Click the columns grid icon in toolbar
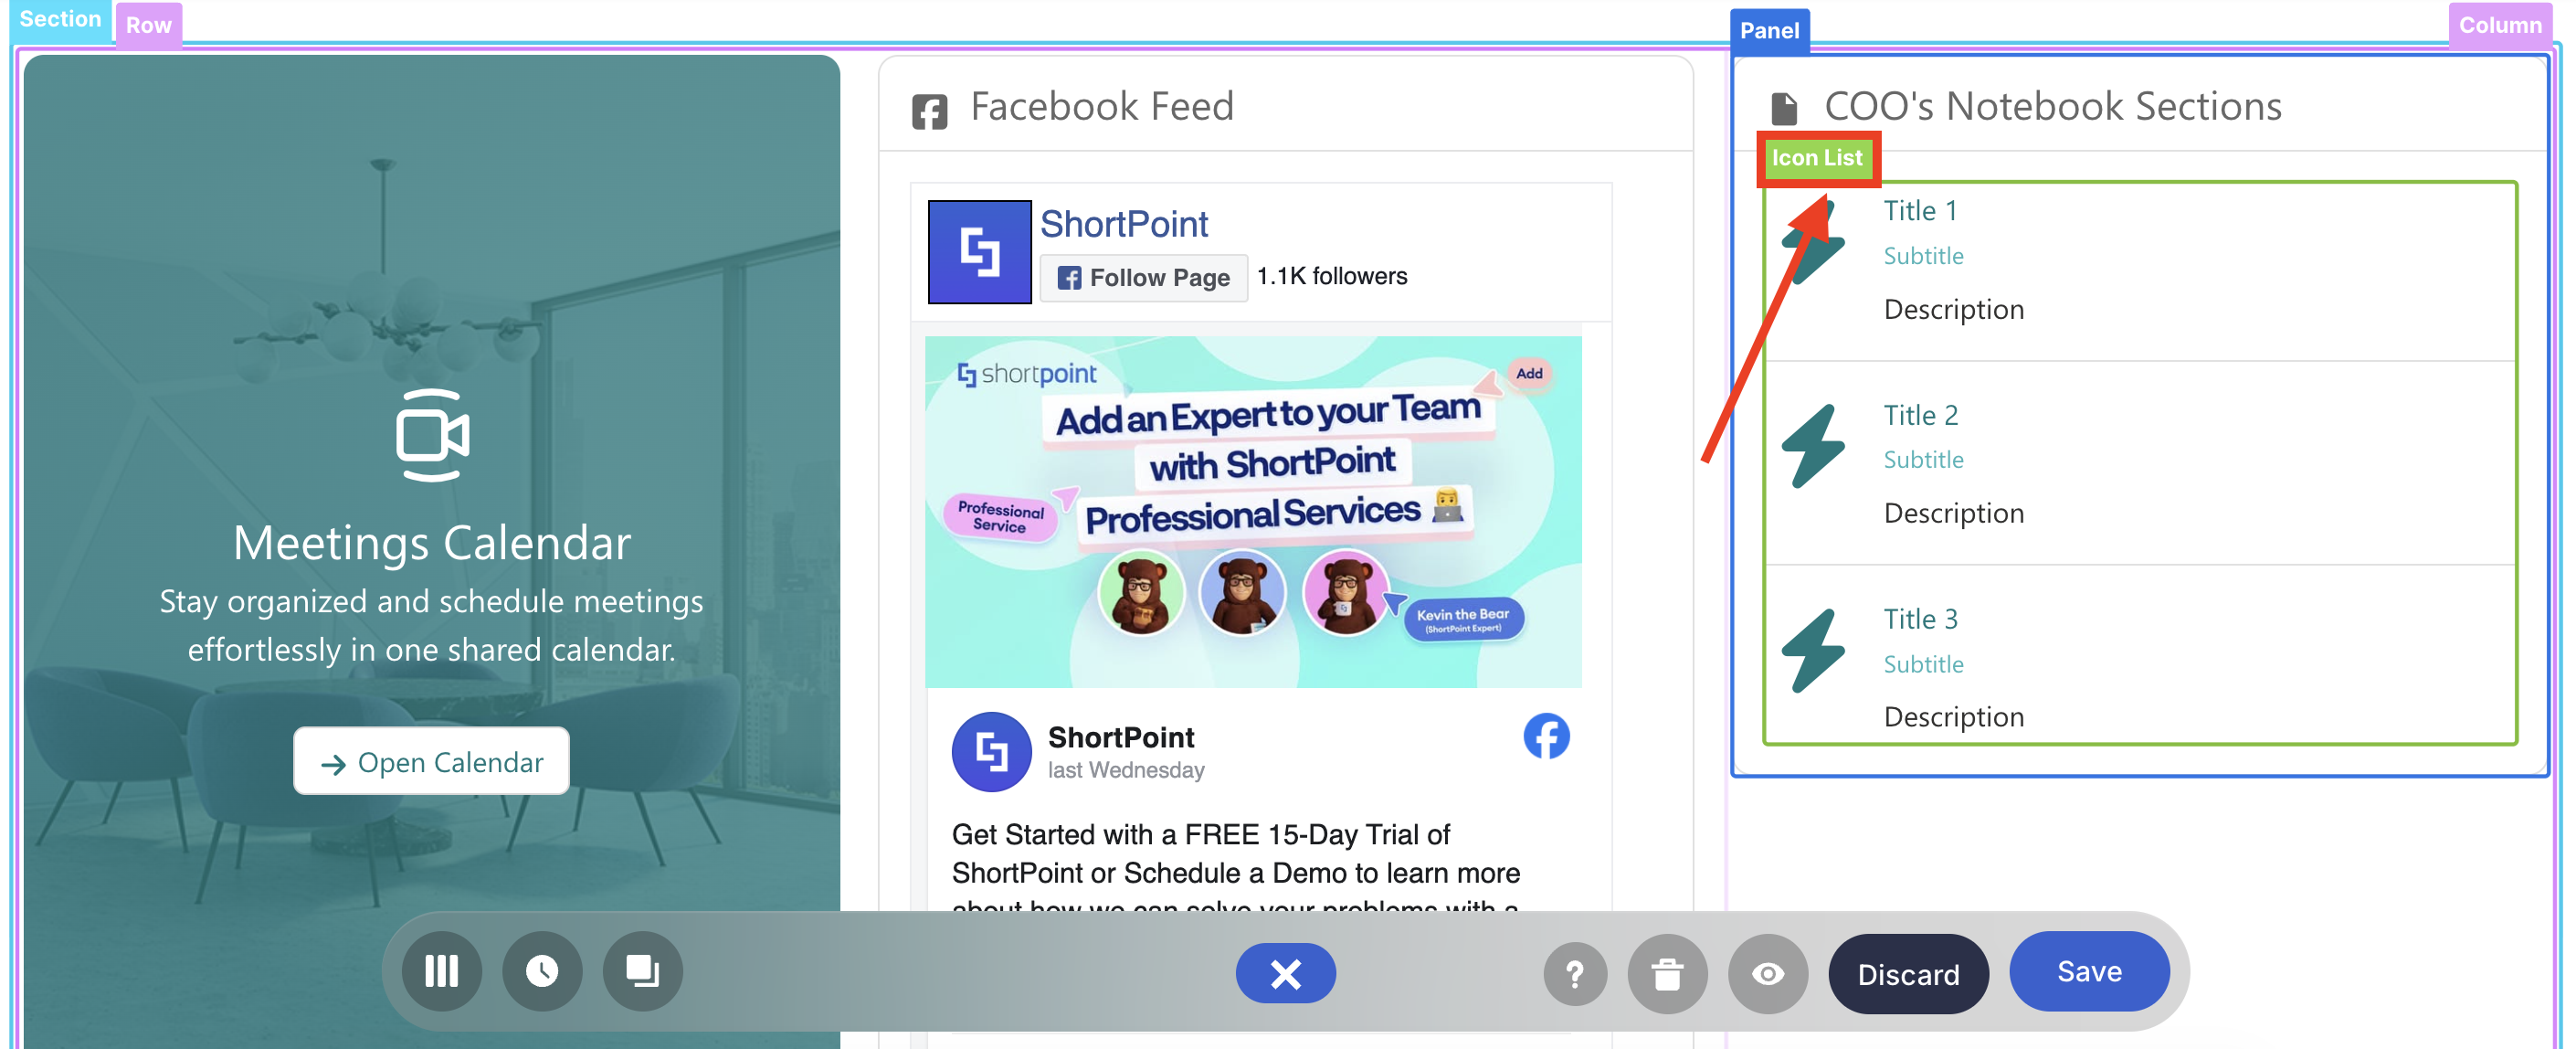The height and width of the screenshot is (1049, 2576). point(441,971)
